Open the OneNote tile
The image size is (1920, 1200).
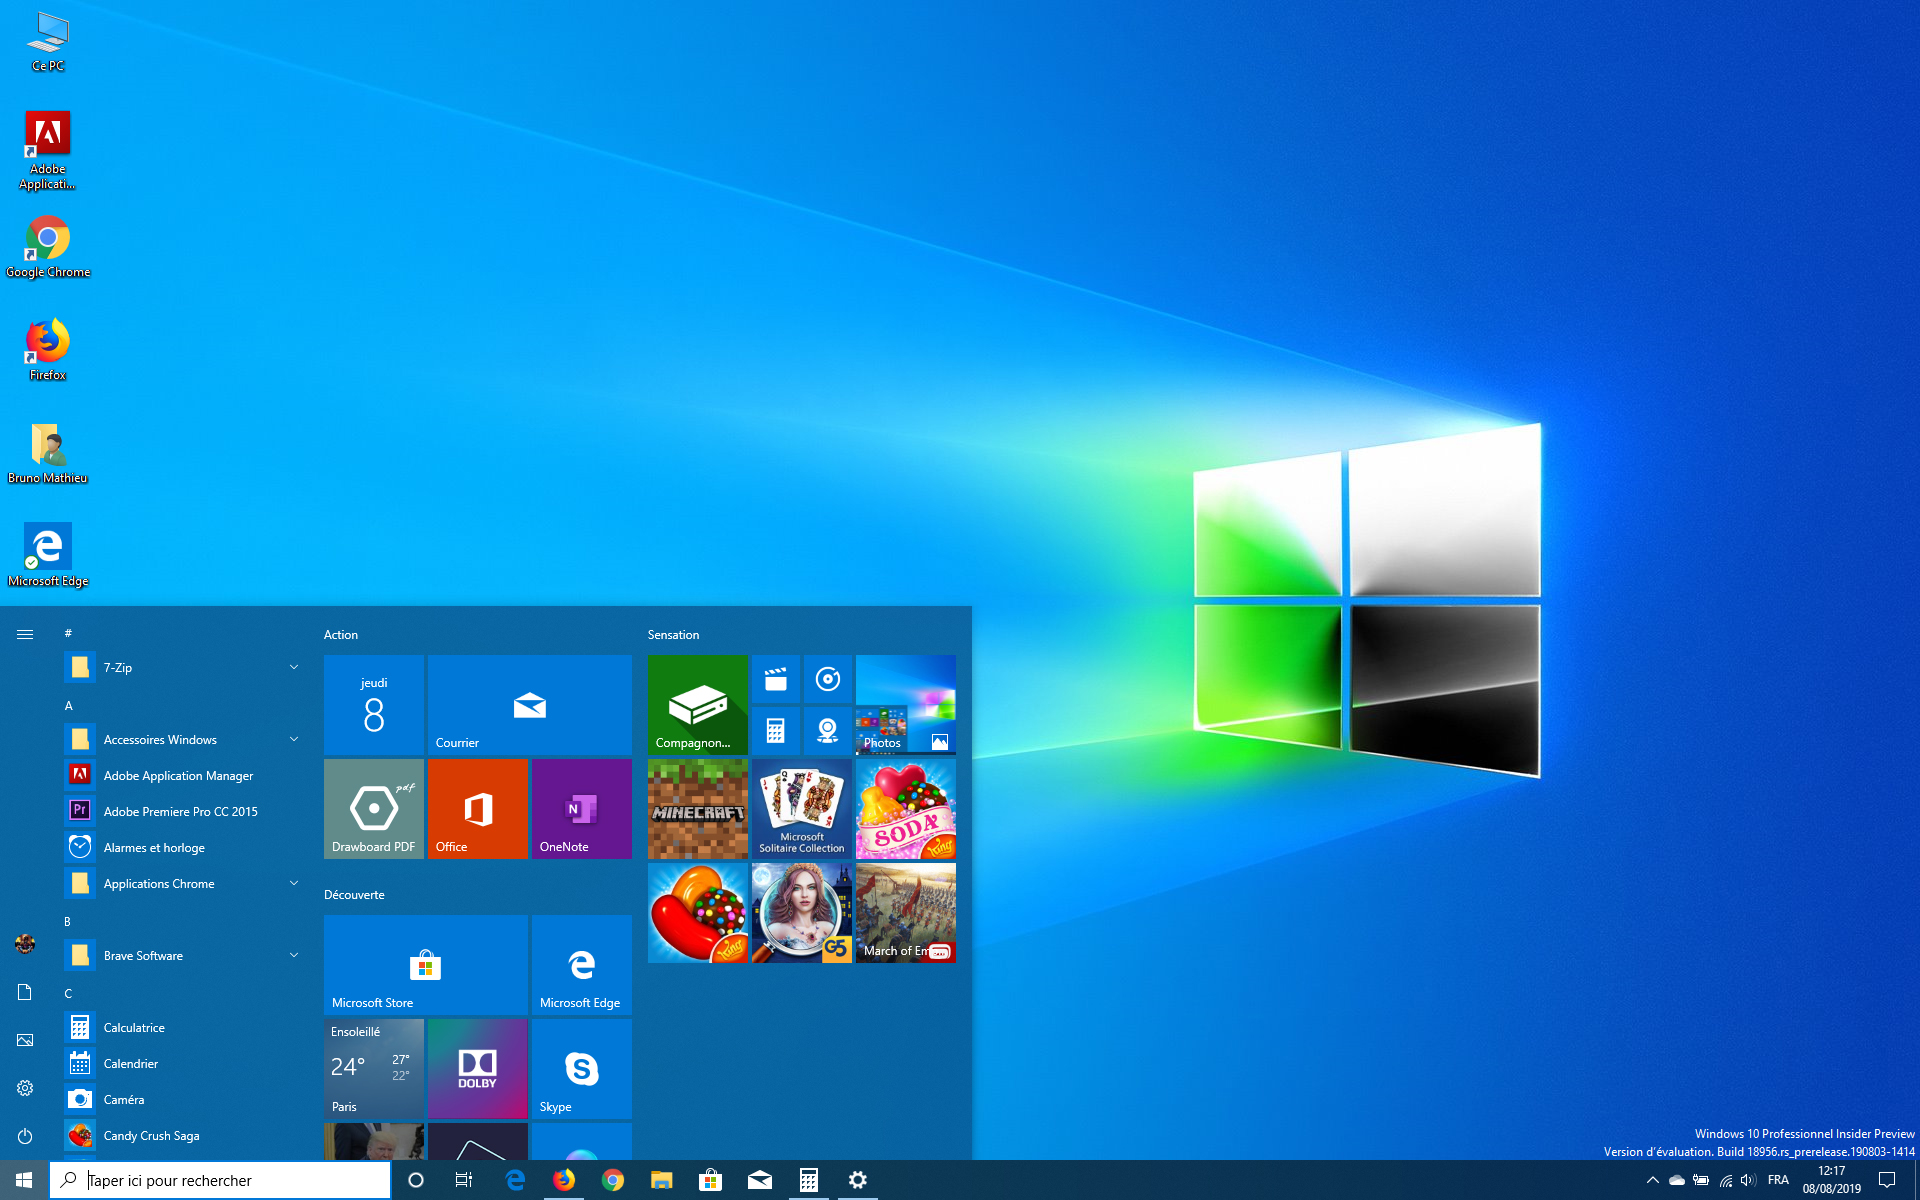581,808
